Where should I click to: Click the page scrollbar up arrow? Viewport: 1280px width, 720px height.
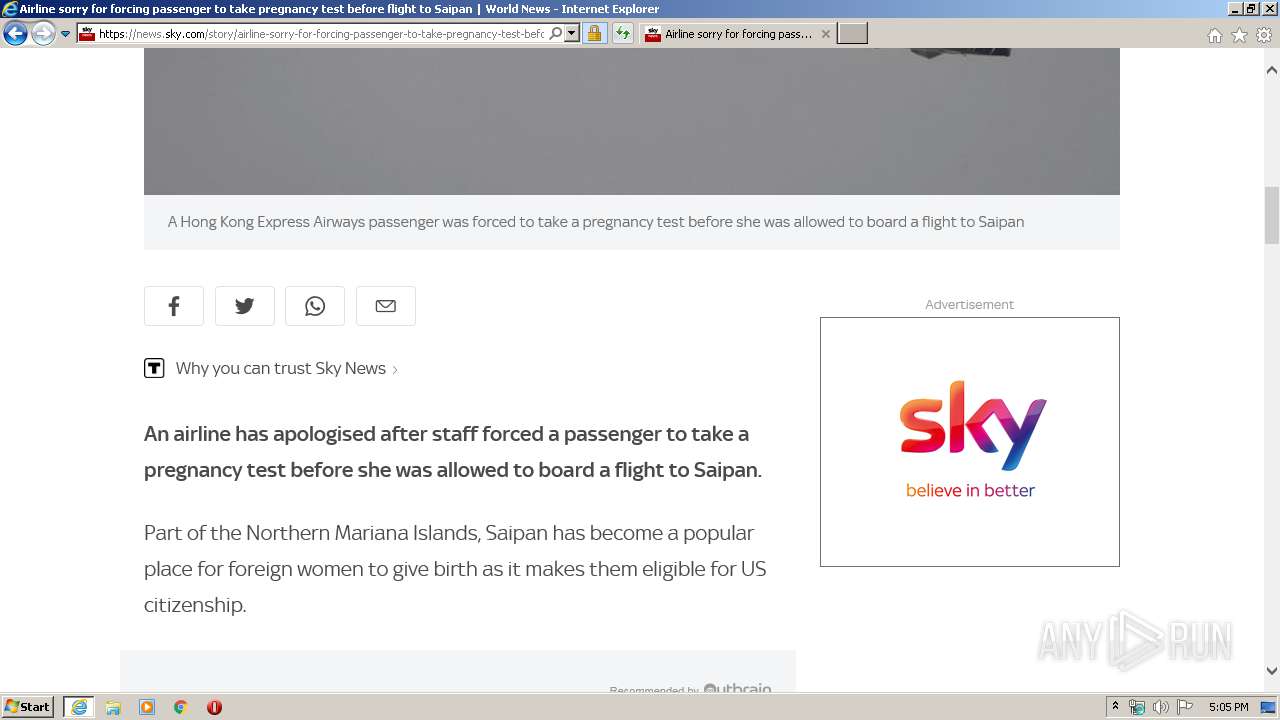click(x=1272, y=70)
